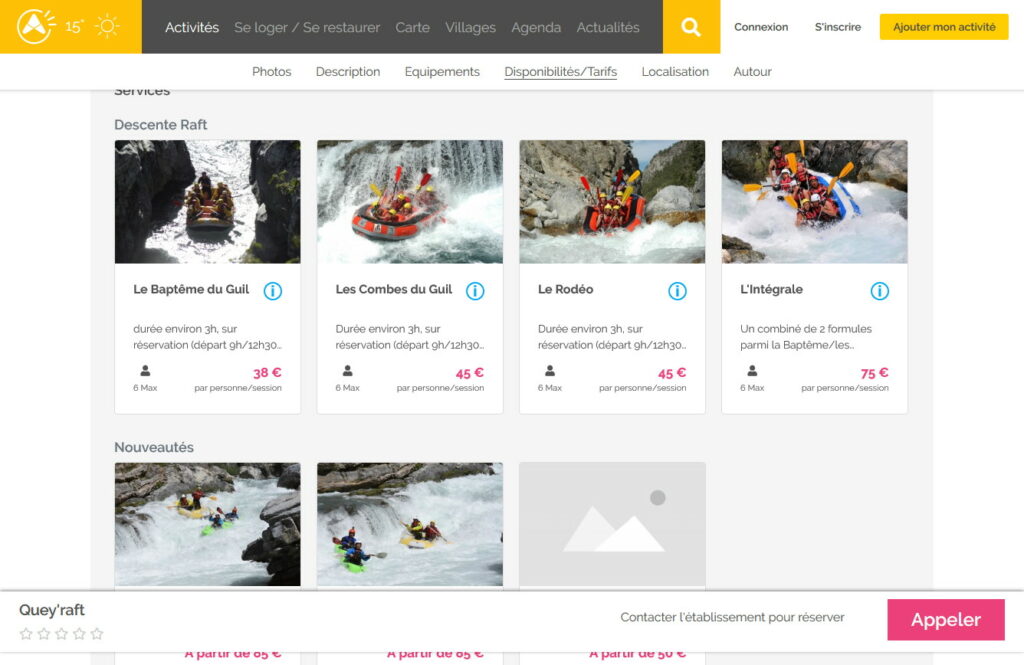
Task: Click the Quey'raft establishment name
Action: tap(52, 610)
